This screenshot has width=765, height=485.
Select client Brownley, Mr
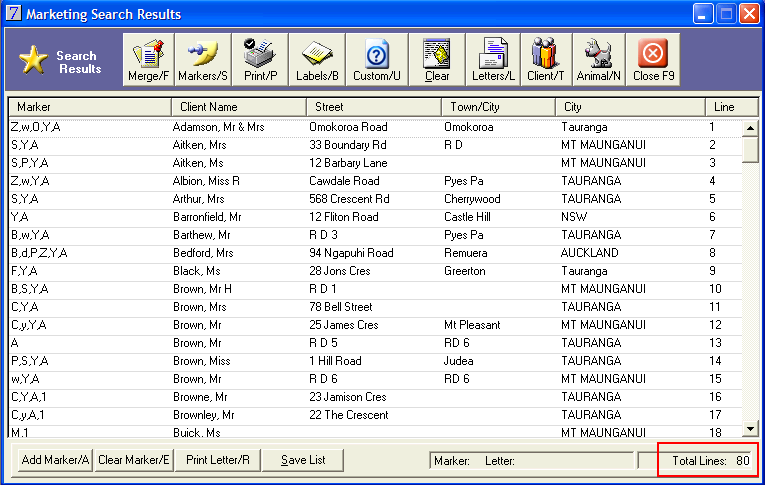click(203, 416)
